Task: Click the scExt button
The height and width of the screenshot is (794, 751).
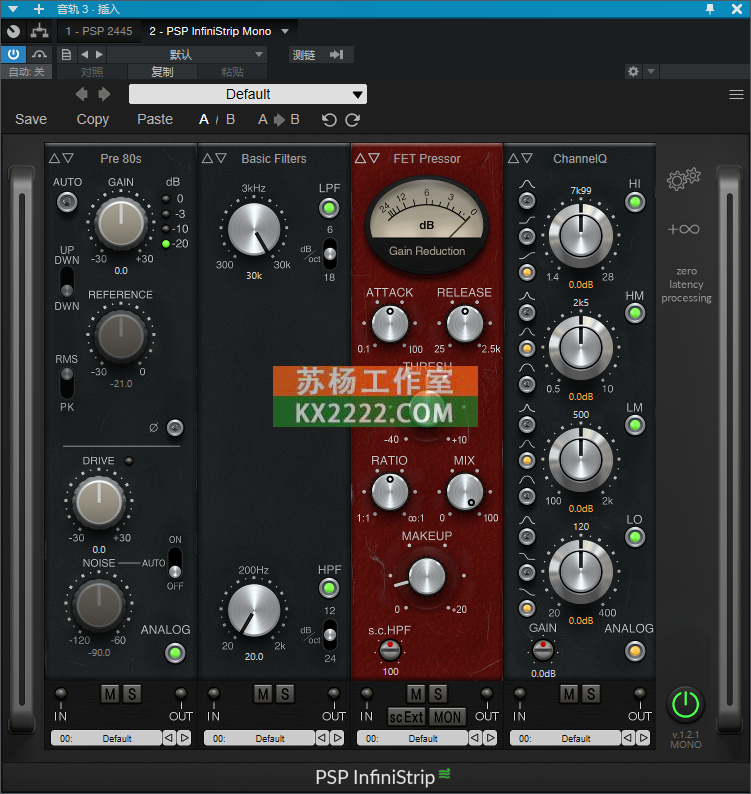Action: coord(406,717)
